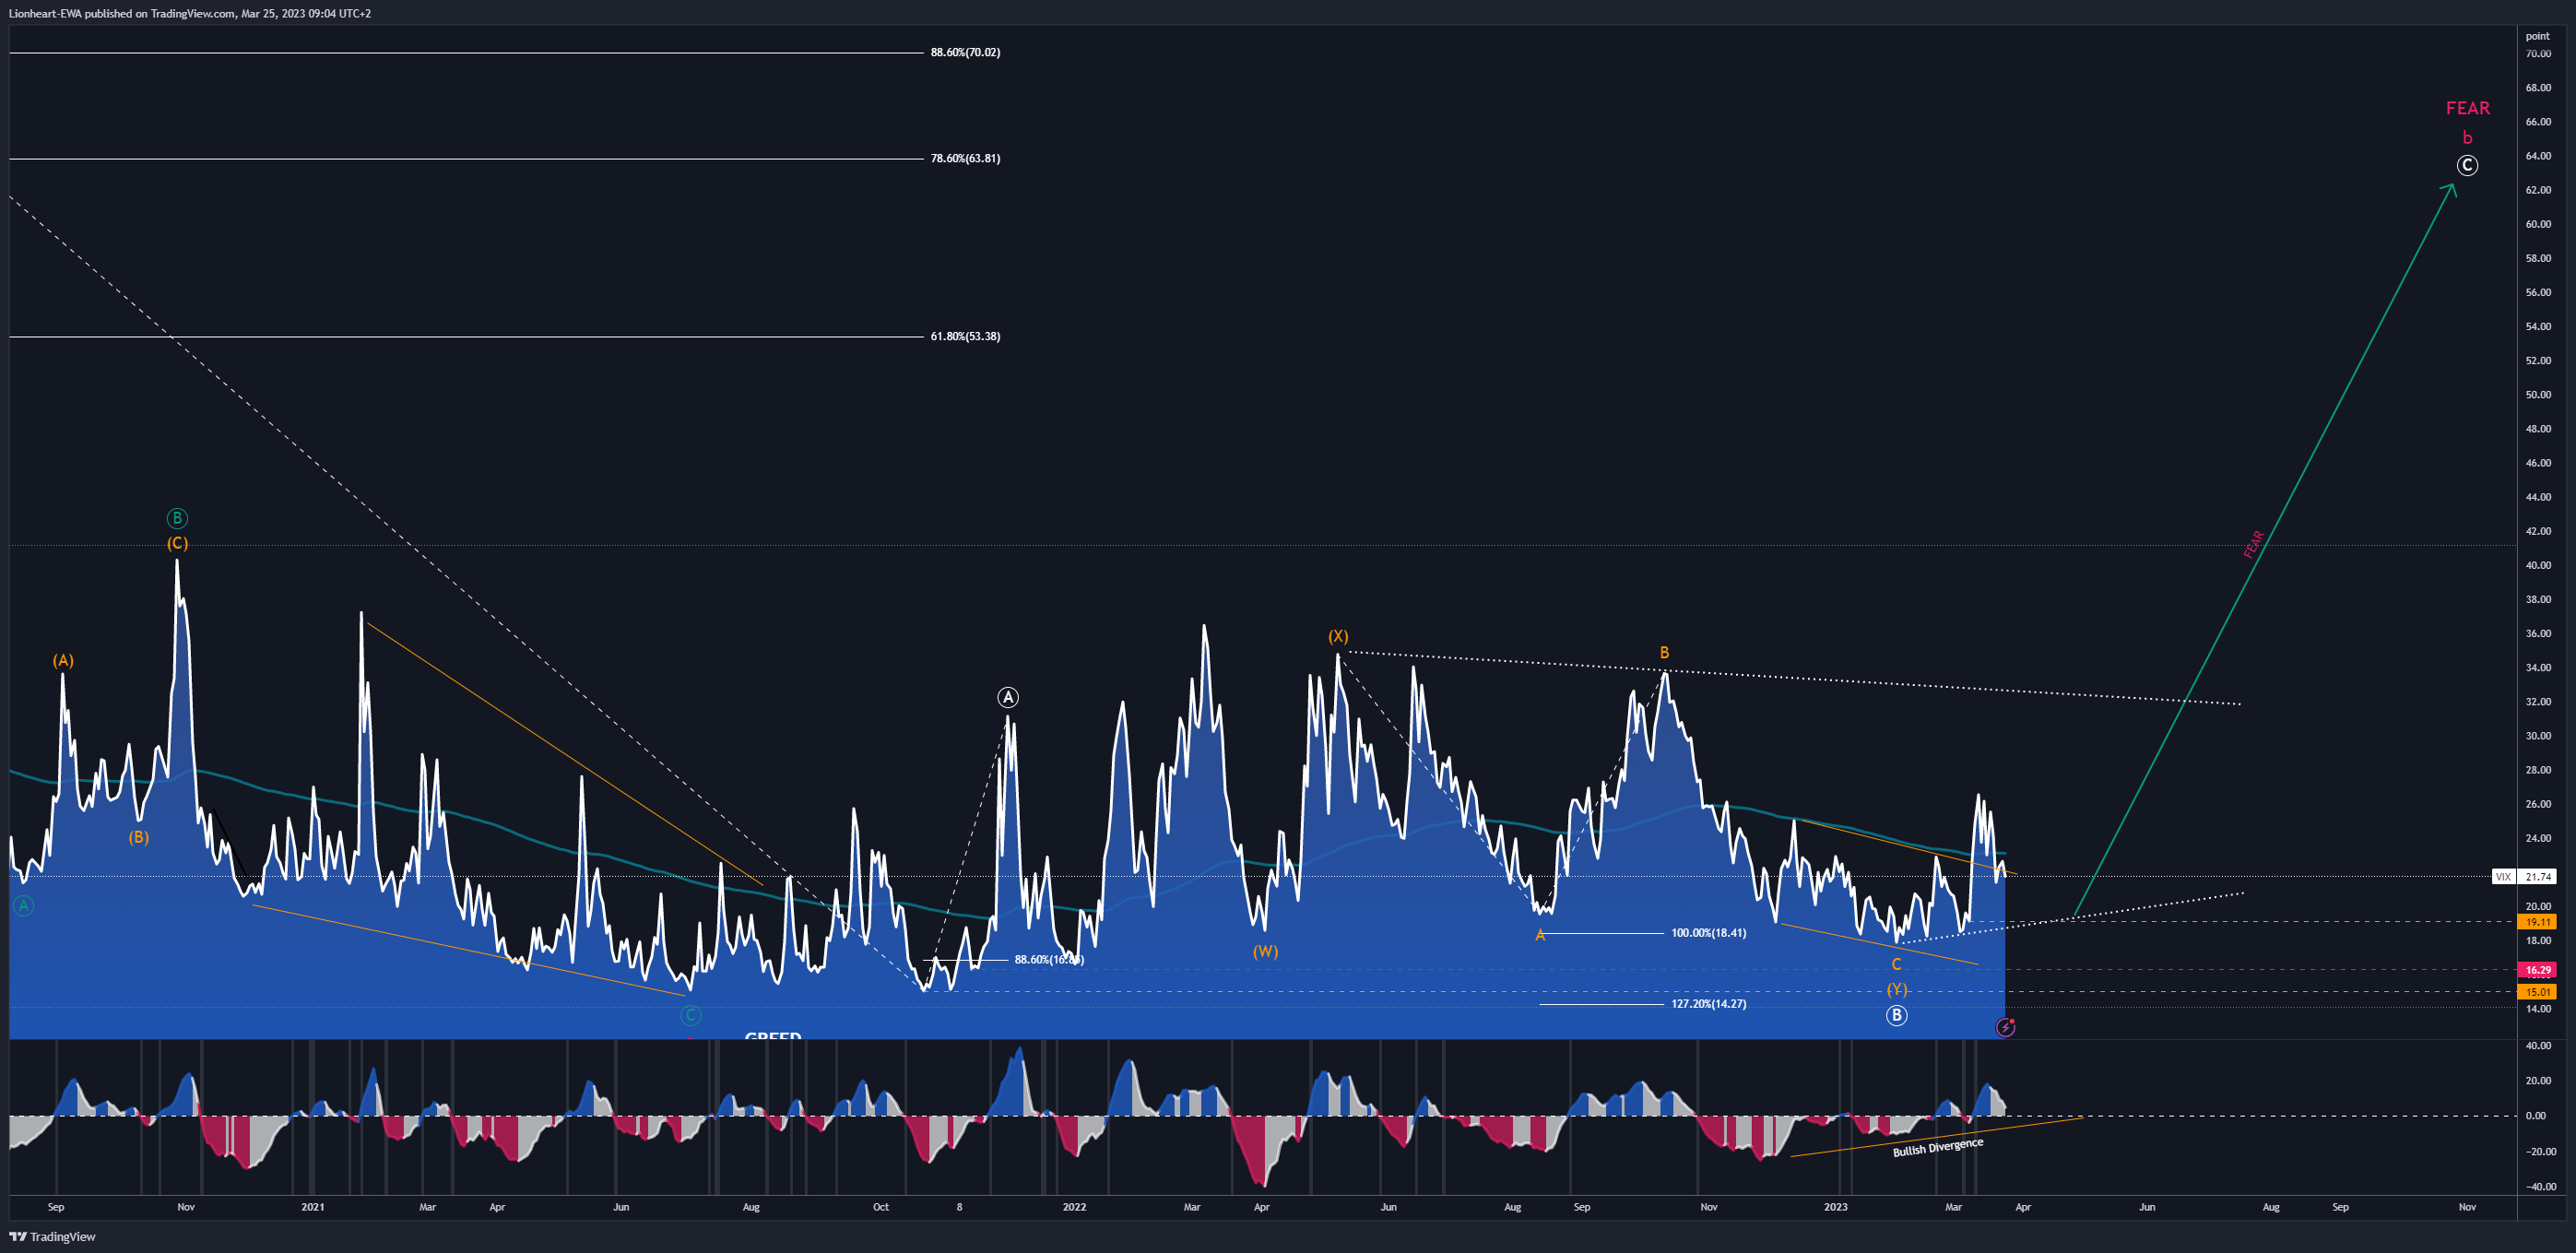Viewport: 2576px width, 1253px height.
Task: Select the green circled B wave label
Action: tap(177, 518)
